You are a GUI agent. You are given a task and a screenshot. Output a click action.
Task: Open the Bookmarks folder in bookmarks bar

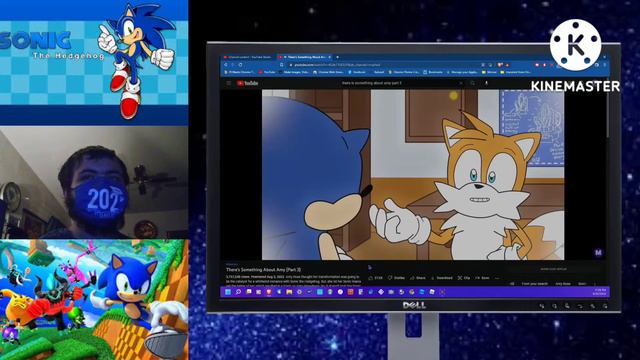tap(433, 72)
